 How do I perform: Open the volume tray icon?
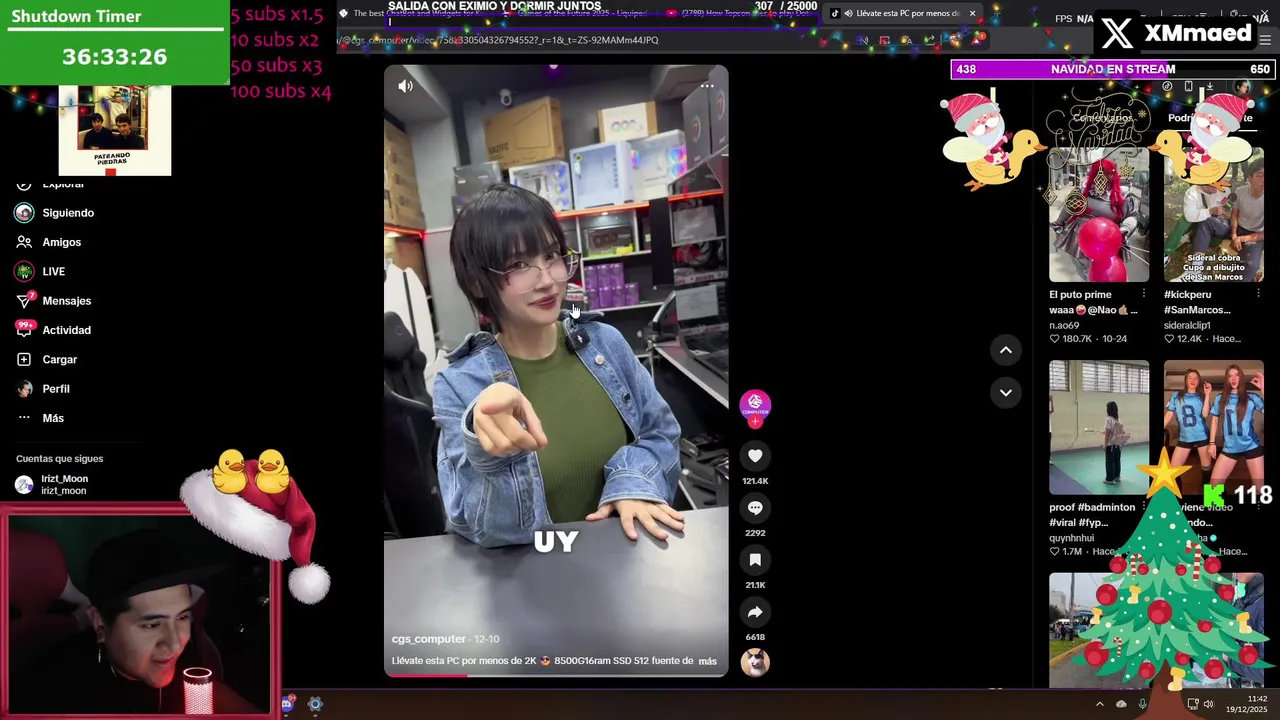1208,704
